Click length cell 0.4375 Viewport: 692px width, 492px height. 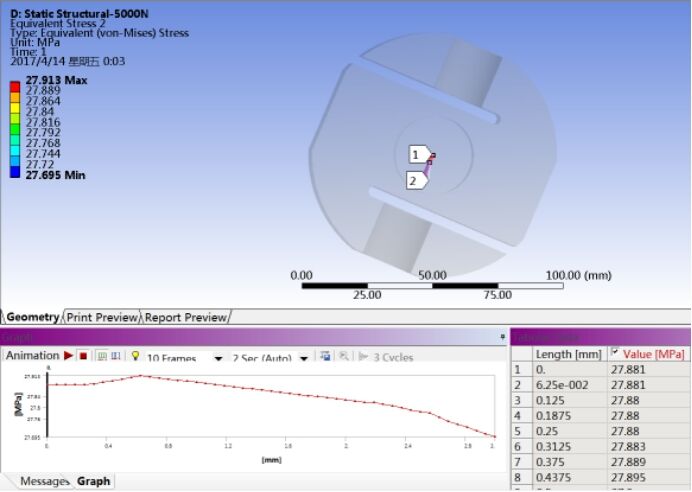(570, 477)
